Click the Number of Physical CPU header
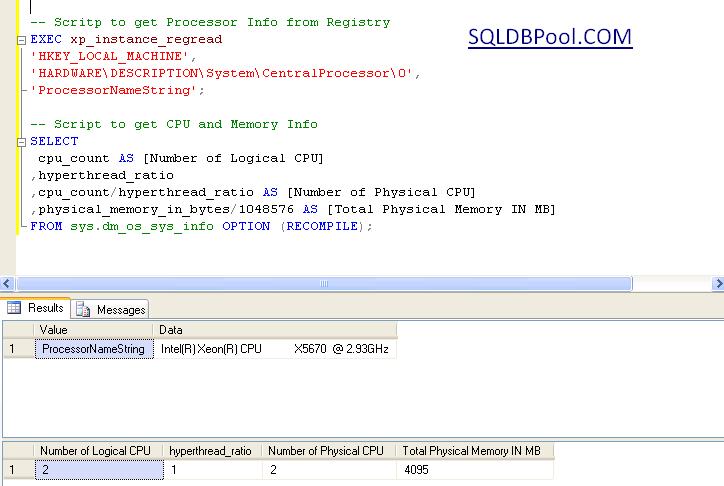This screenshot has height=486, width=724. click(328, 451)
